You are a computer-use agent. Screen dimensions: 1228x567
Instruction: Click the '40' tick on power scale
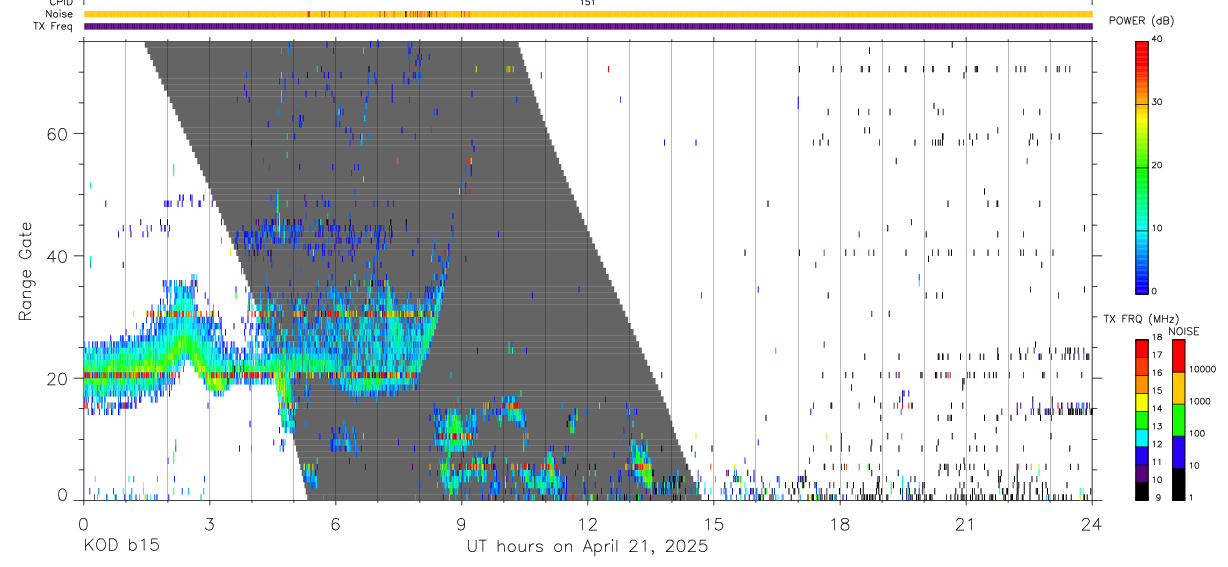pyautogui.click(x=1159, y=40)
